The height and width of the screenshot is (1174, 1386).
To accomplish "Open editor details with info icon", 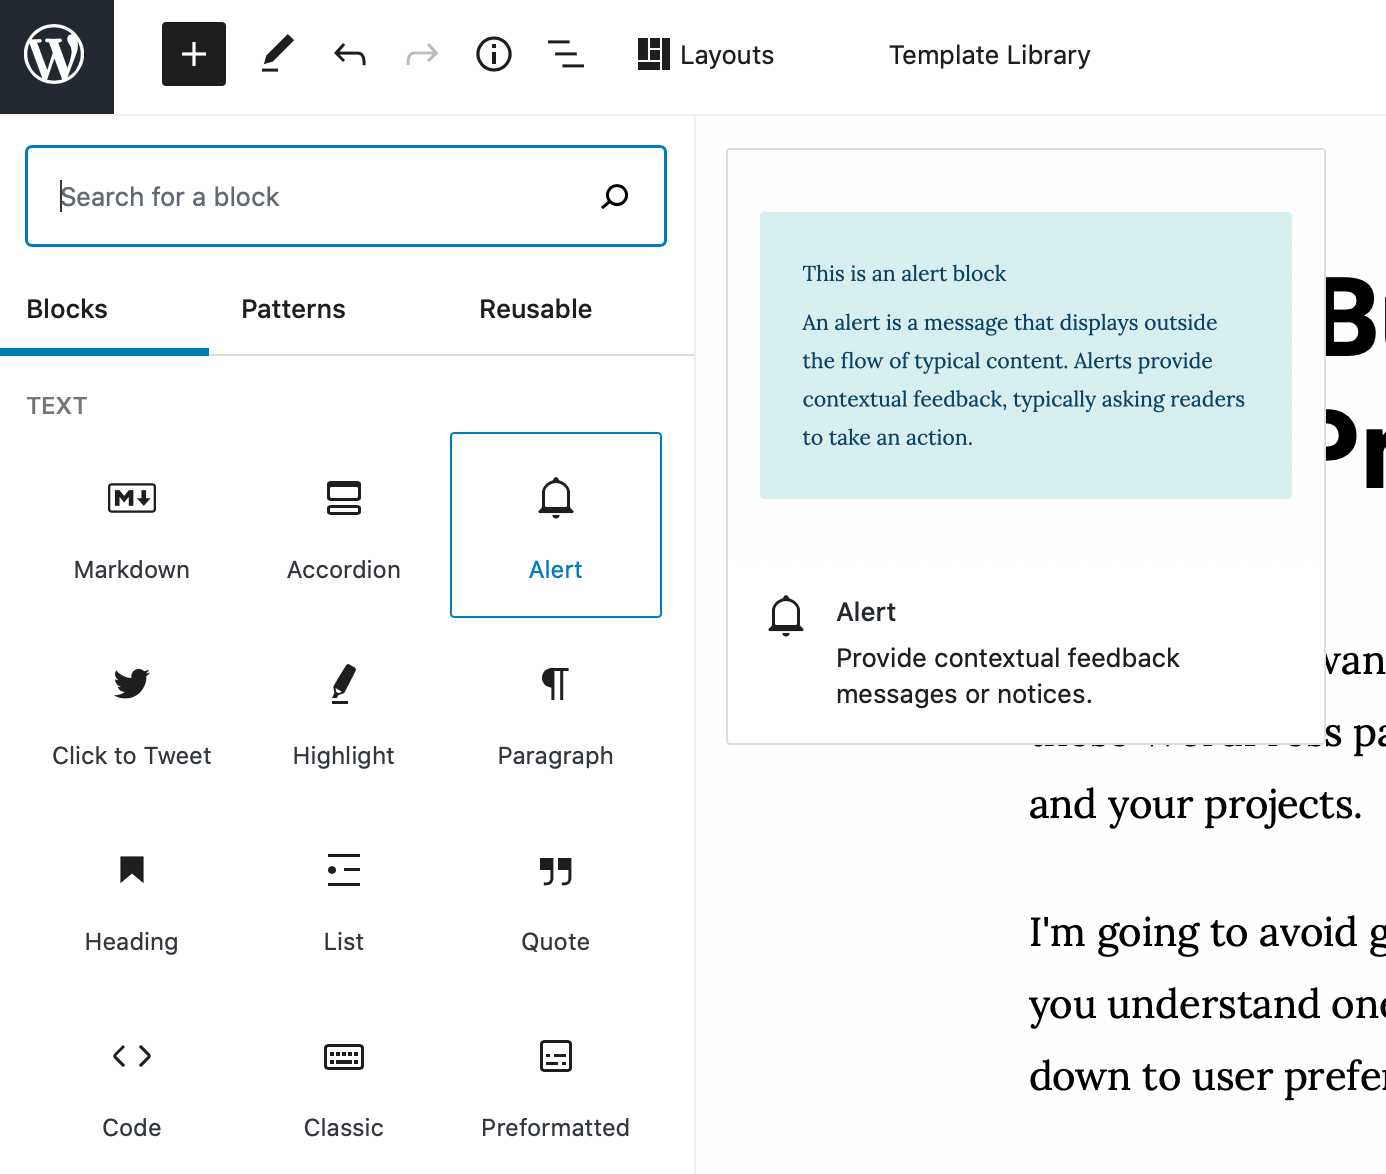I will tap(493, 55).
